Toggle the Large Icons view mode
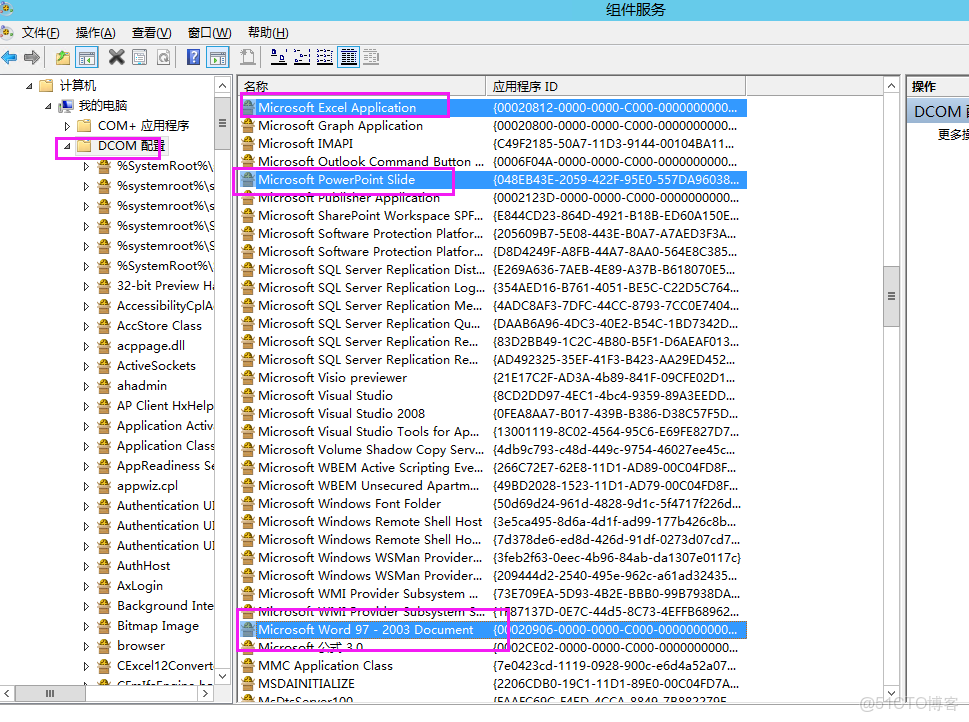This screenshot has width=969, height=722. [278, 57]
